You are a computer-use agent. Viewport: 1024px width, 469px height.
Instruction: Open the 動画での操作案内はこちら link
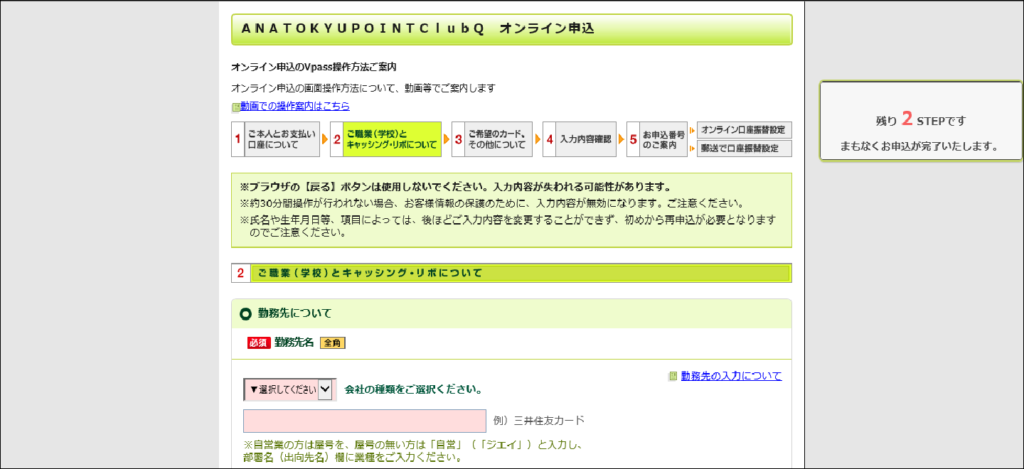[x=295, y=106]
